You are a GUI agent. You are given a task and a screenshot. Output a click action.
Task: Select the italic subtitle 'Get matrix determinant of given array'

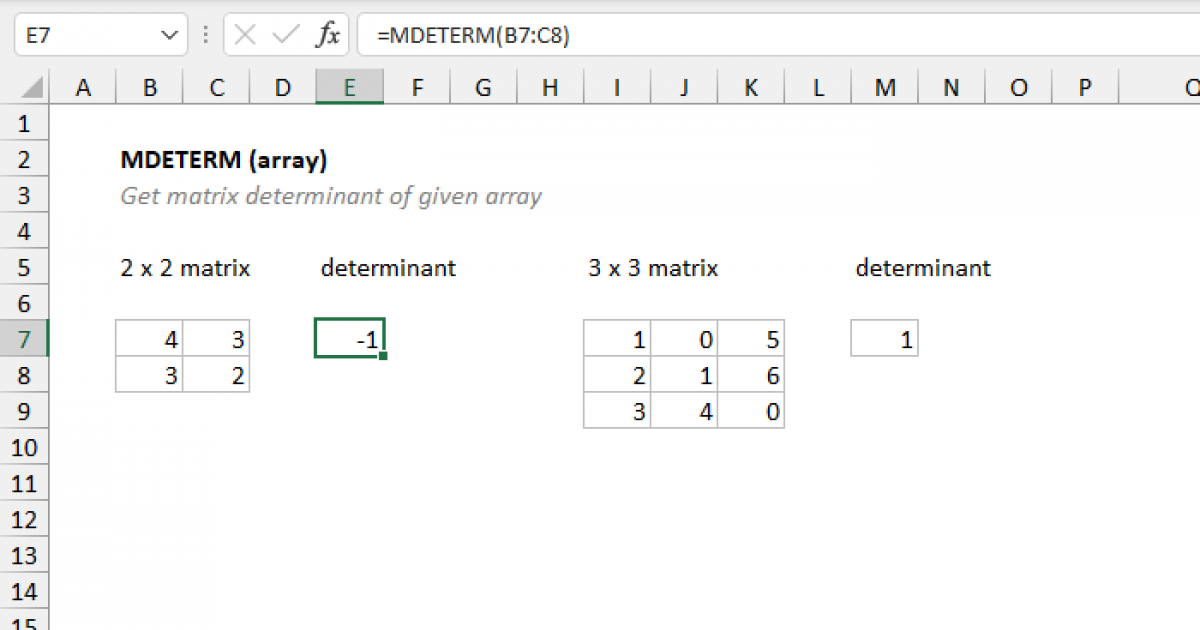[330, 195]
